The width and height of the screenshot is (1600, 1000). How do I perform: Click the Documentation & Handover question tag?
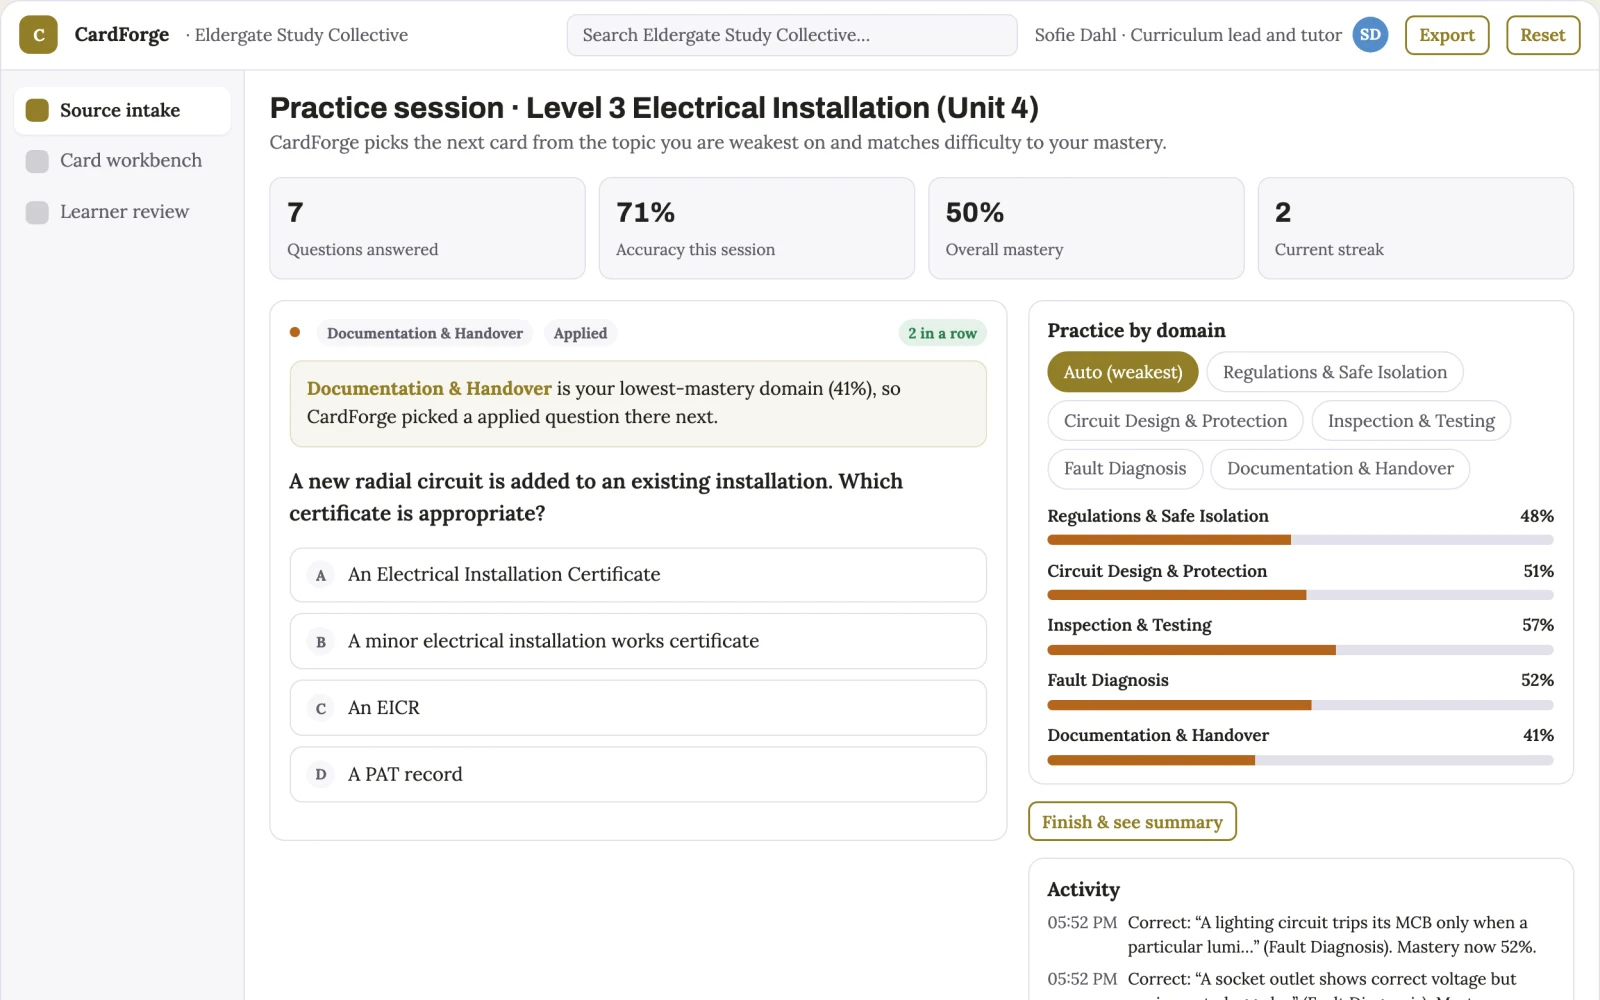coord(425,333)
